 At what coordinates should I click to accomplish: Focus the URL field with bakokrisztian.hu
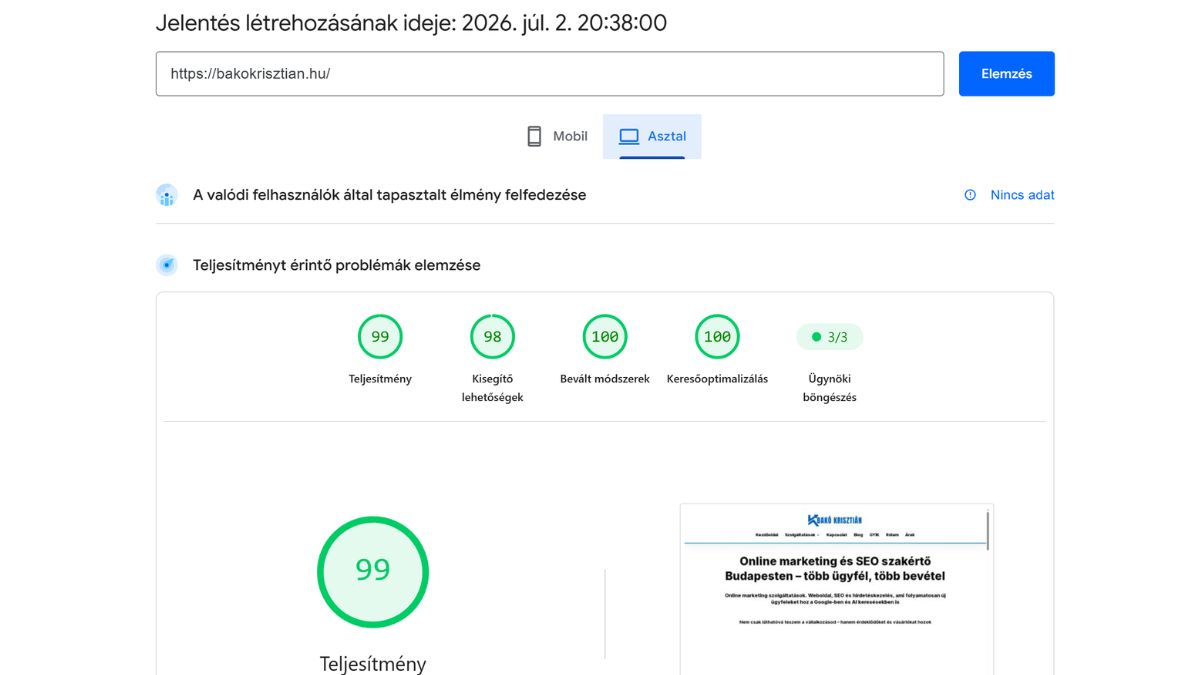coord(550,74)
